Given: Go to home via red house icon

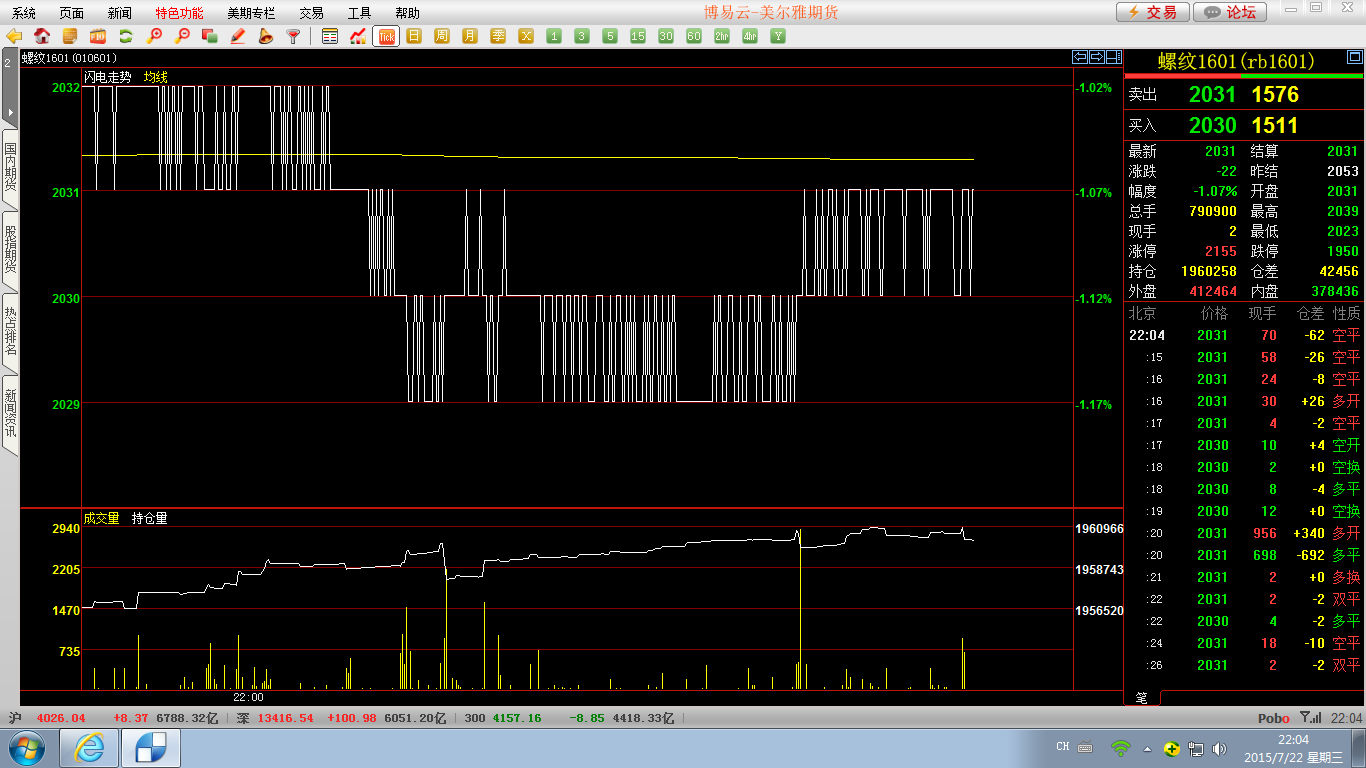Looking at the screenshot, I should pyautogui.click(x=42, y=36).
